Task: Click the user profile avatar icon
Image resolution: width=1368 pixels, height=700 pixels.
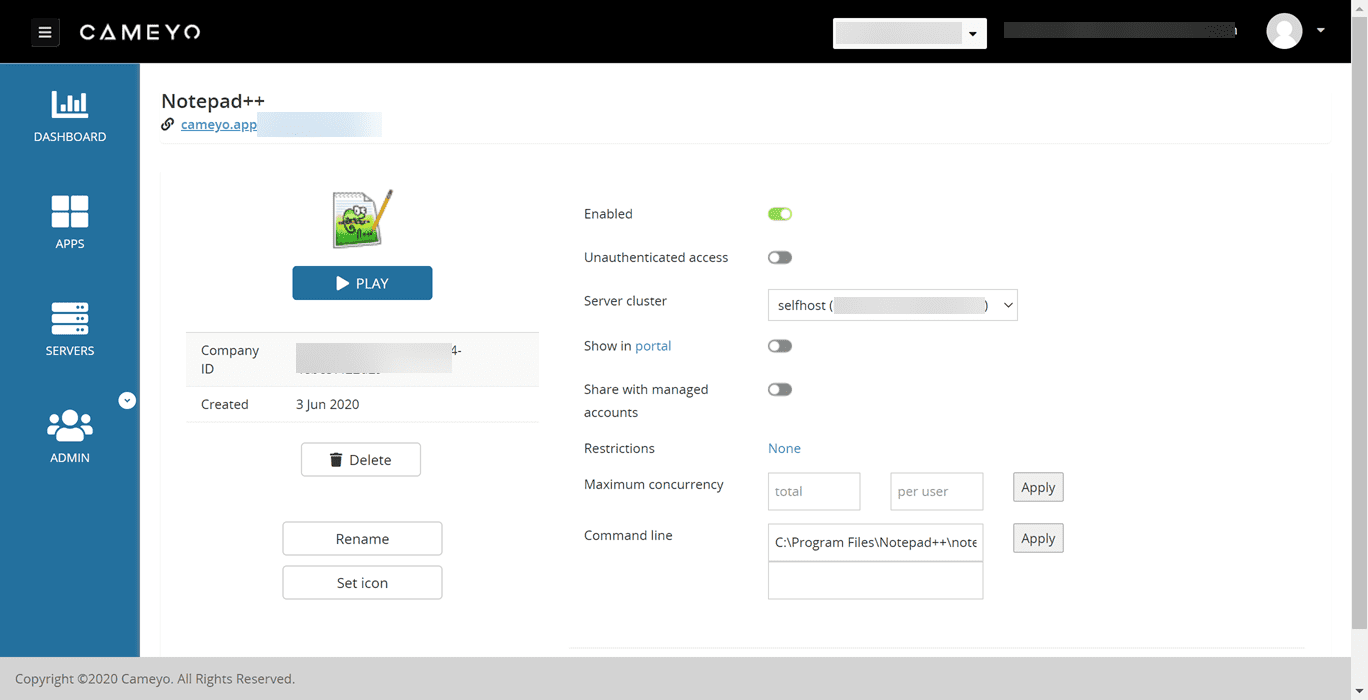Action: 1285,31
